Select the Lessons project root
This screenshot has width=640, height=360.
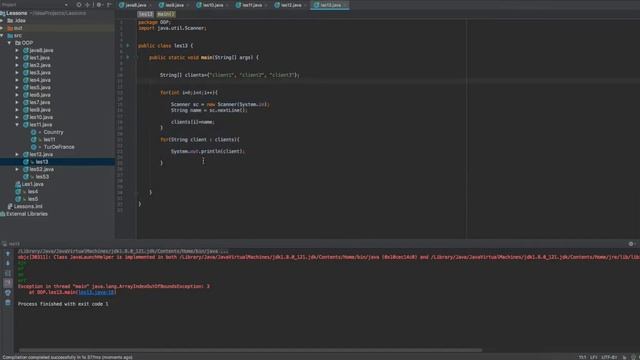[16, 13]
